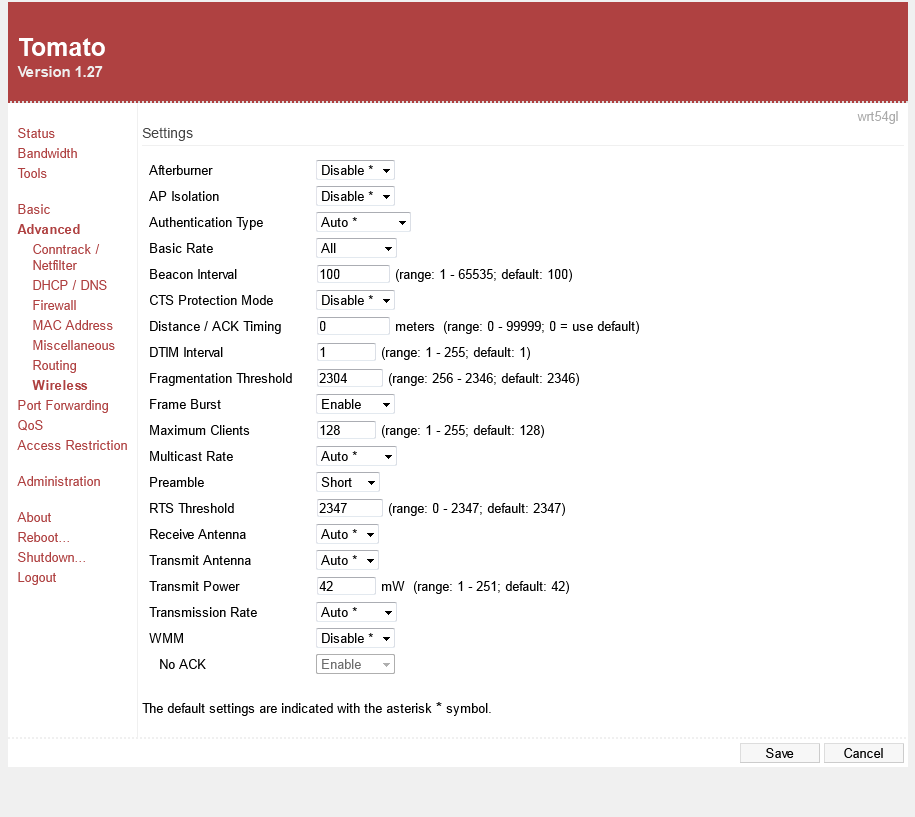
Task: Open CTS Protection Mode dropdown
Action: click(x=355, y=301)
